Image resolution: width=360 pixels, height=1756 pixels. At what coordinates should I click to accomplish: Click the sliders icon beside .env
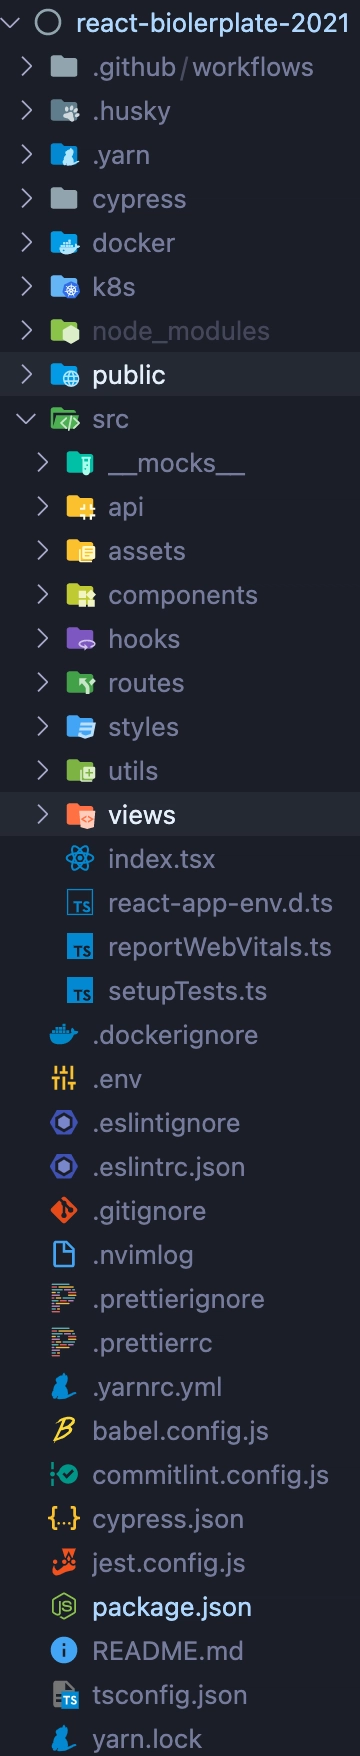click(64, 1079)
